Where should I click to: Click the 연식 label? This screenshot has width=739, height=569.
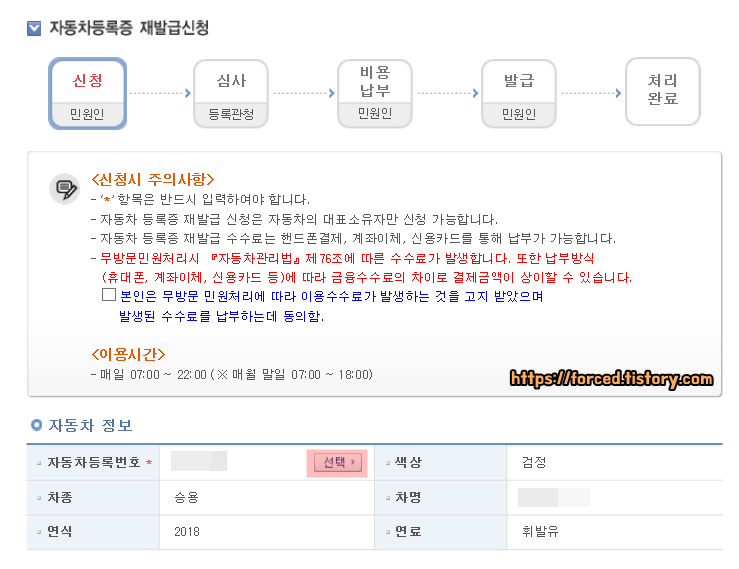(59, 532)
